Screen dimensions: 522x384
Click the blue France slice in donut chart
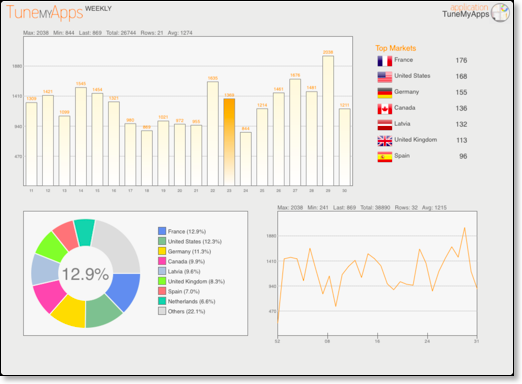coord(124,290)
